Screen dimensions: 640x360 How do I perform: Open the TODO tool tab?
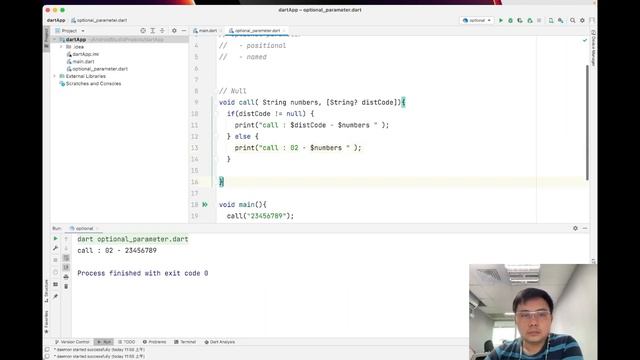click(x=127, y=342)
